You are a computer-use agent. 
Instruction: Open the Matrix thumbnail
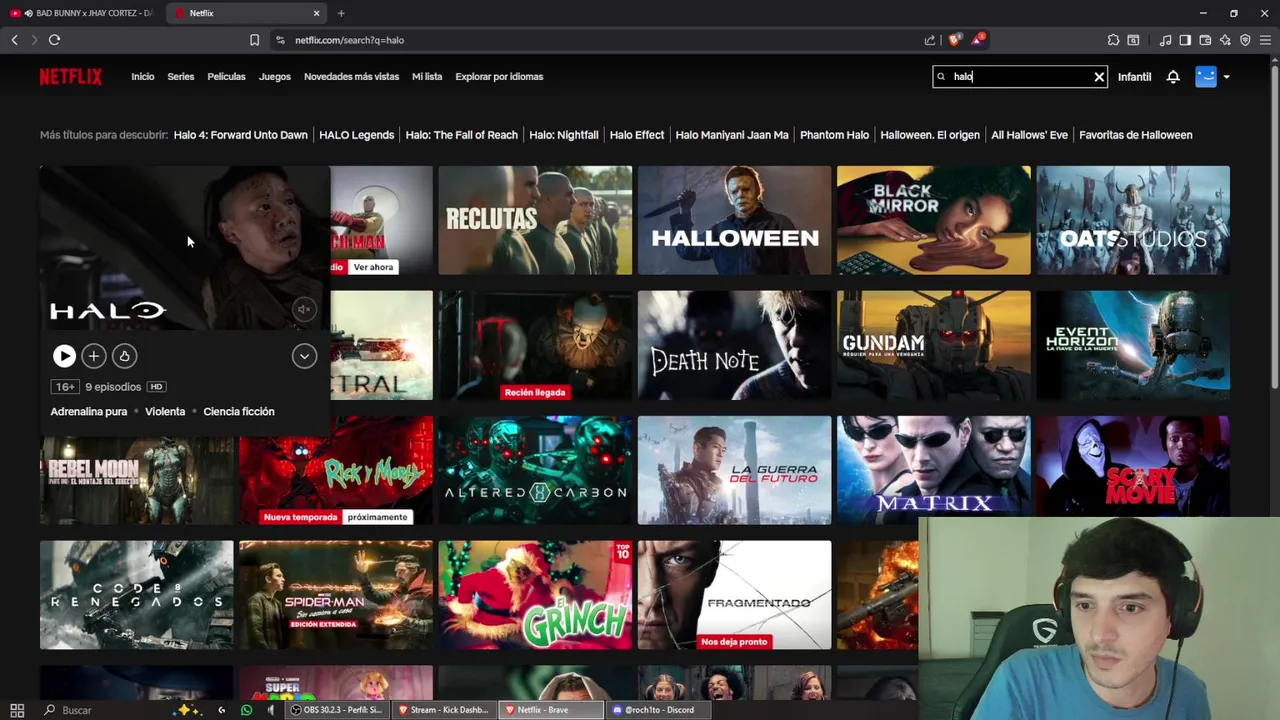[933, 470]
